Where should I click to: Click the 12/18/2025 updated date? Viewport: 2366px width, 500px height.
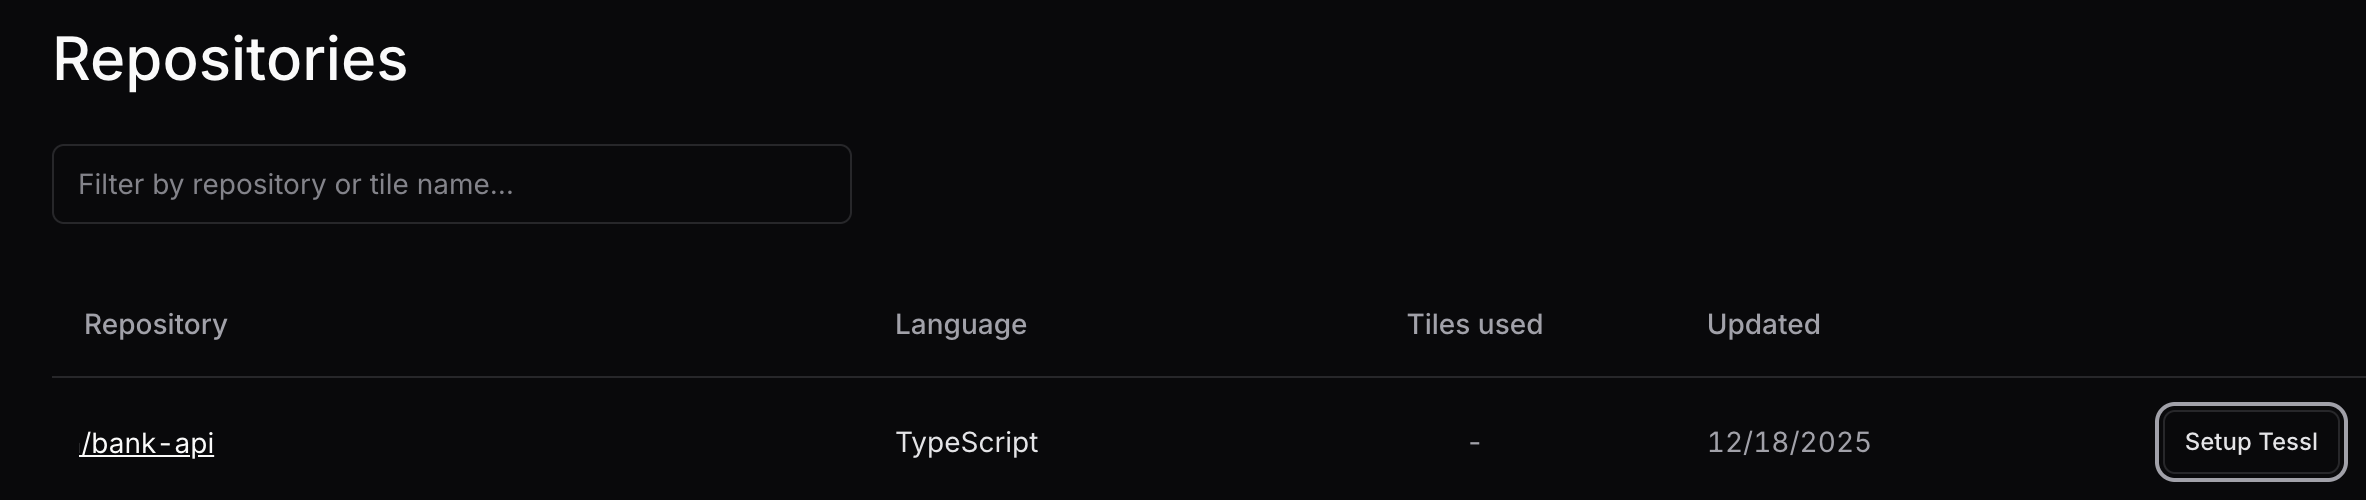pyautogui.click(x=1788, y=442)
